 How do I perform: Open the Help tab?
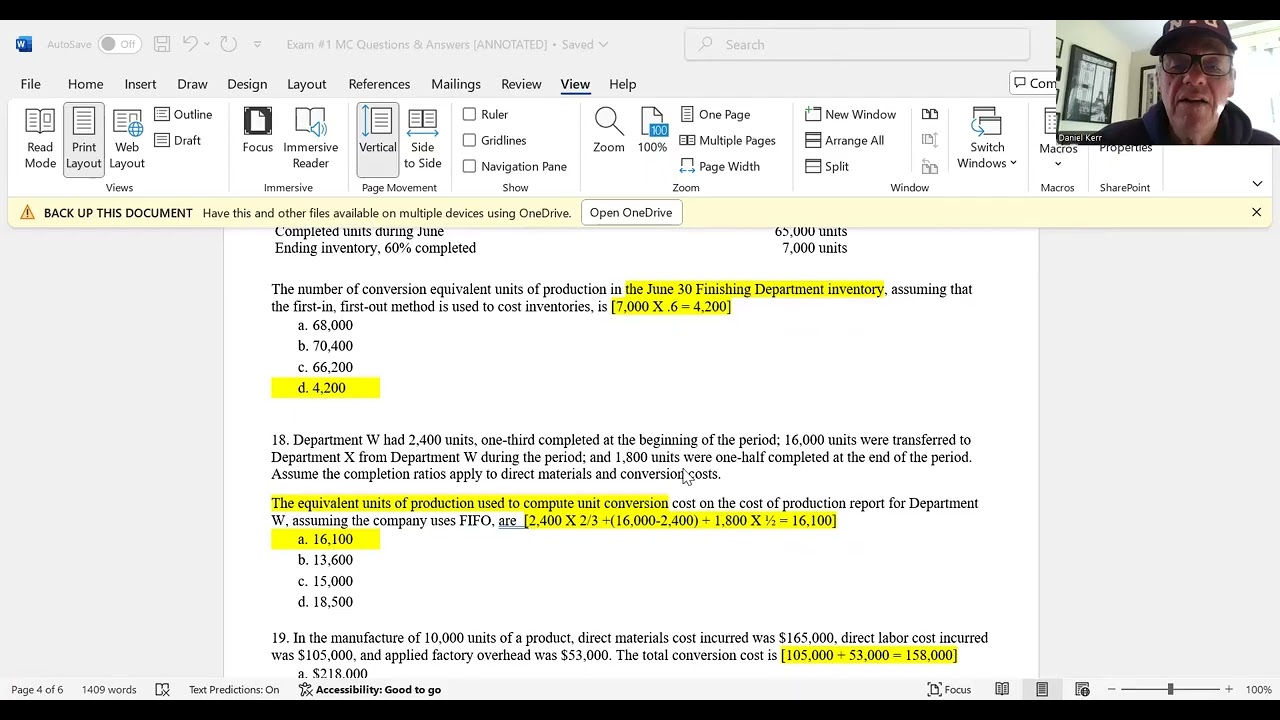(622, 84)
